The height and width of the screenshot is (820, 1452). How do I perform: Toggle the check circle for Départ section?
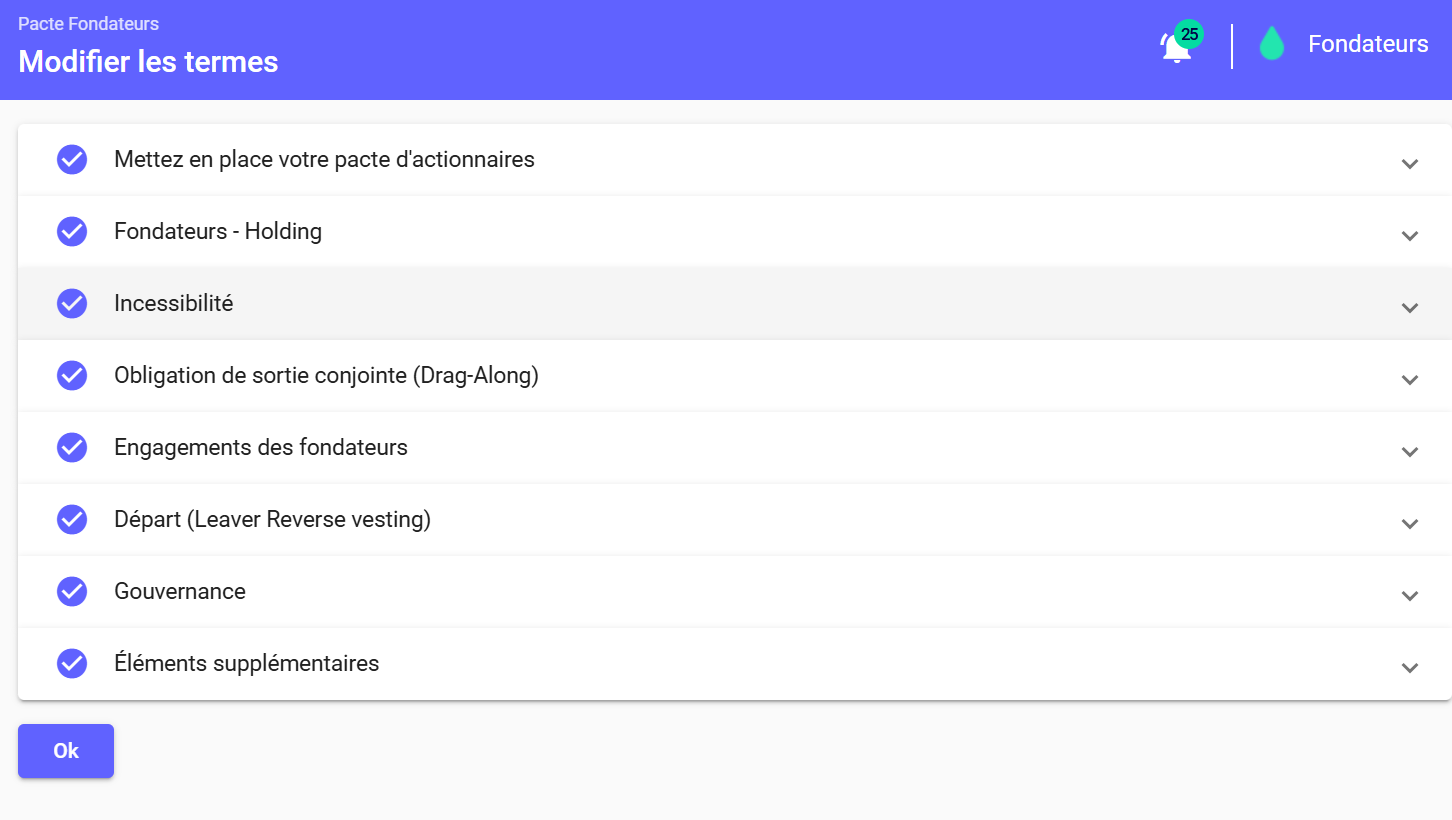point(72,519)
